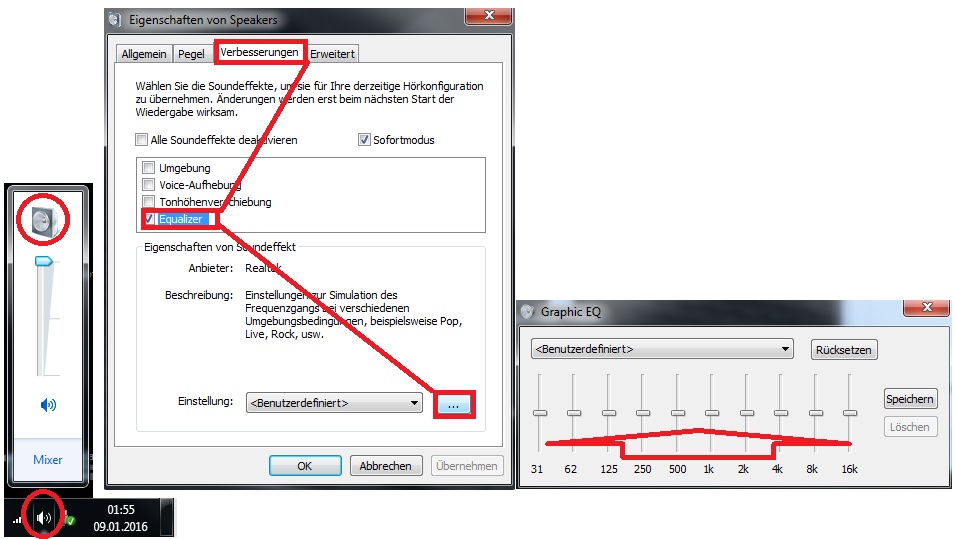Click the taskbar volume tray icon

(x=43, y=518)
